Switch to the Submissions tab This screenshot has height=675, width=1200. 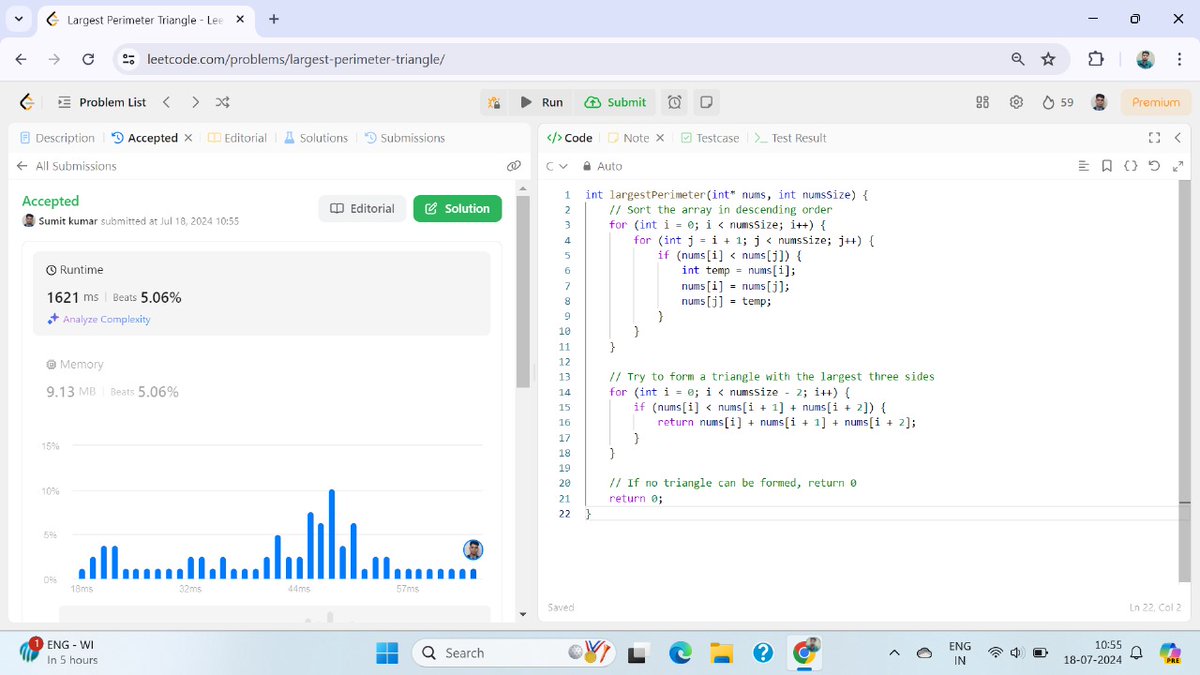(x=405, y=138)
